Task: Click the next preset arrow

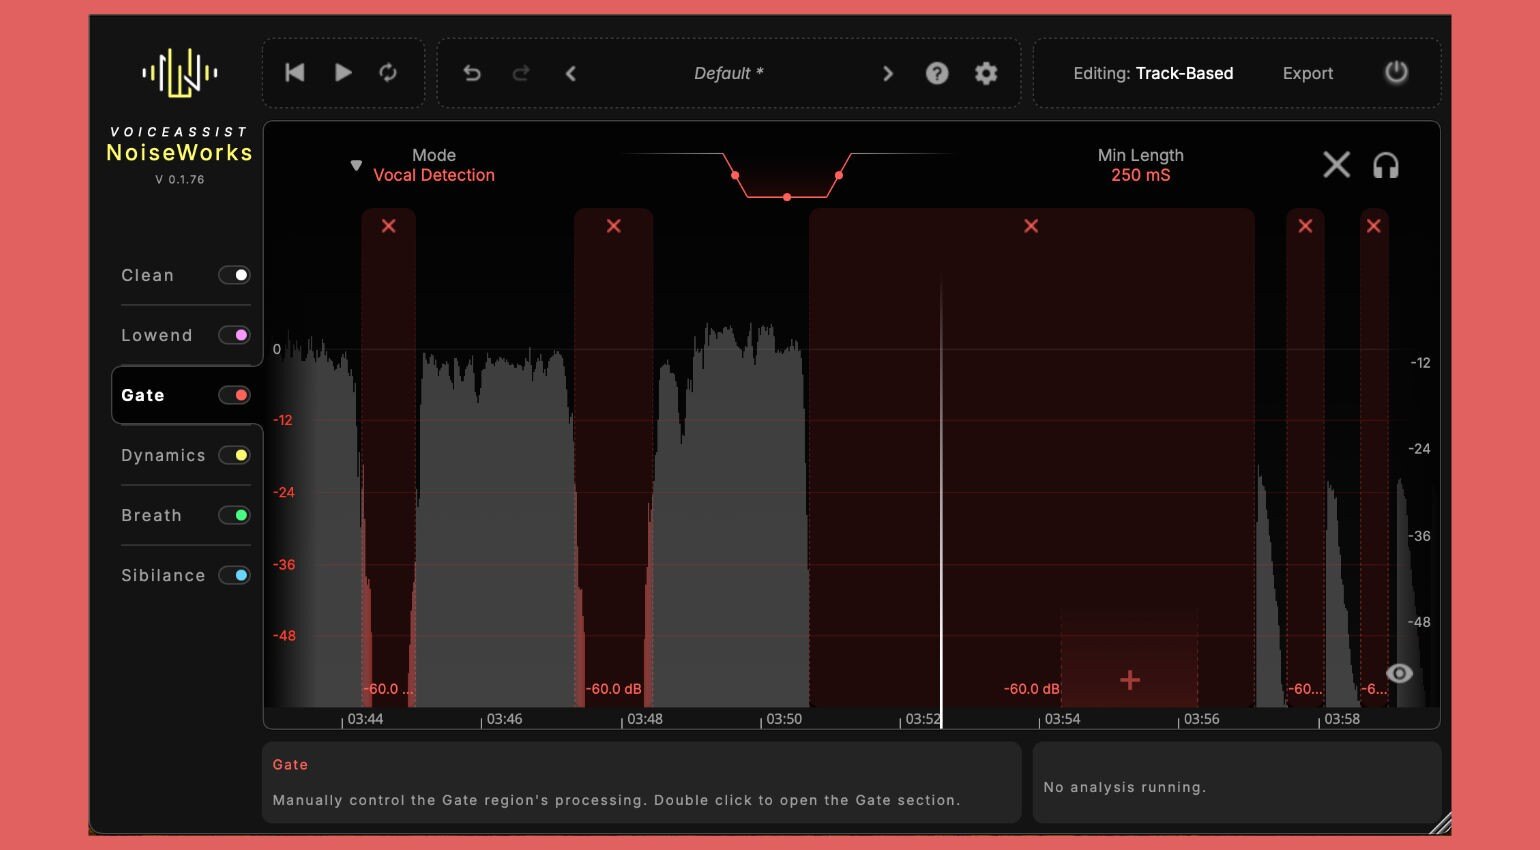Action: coord(888,73)
